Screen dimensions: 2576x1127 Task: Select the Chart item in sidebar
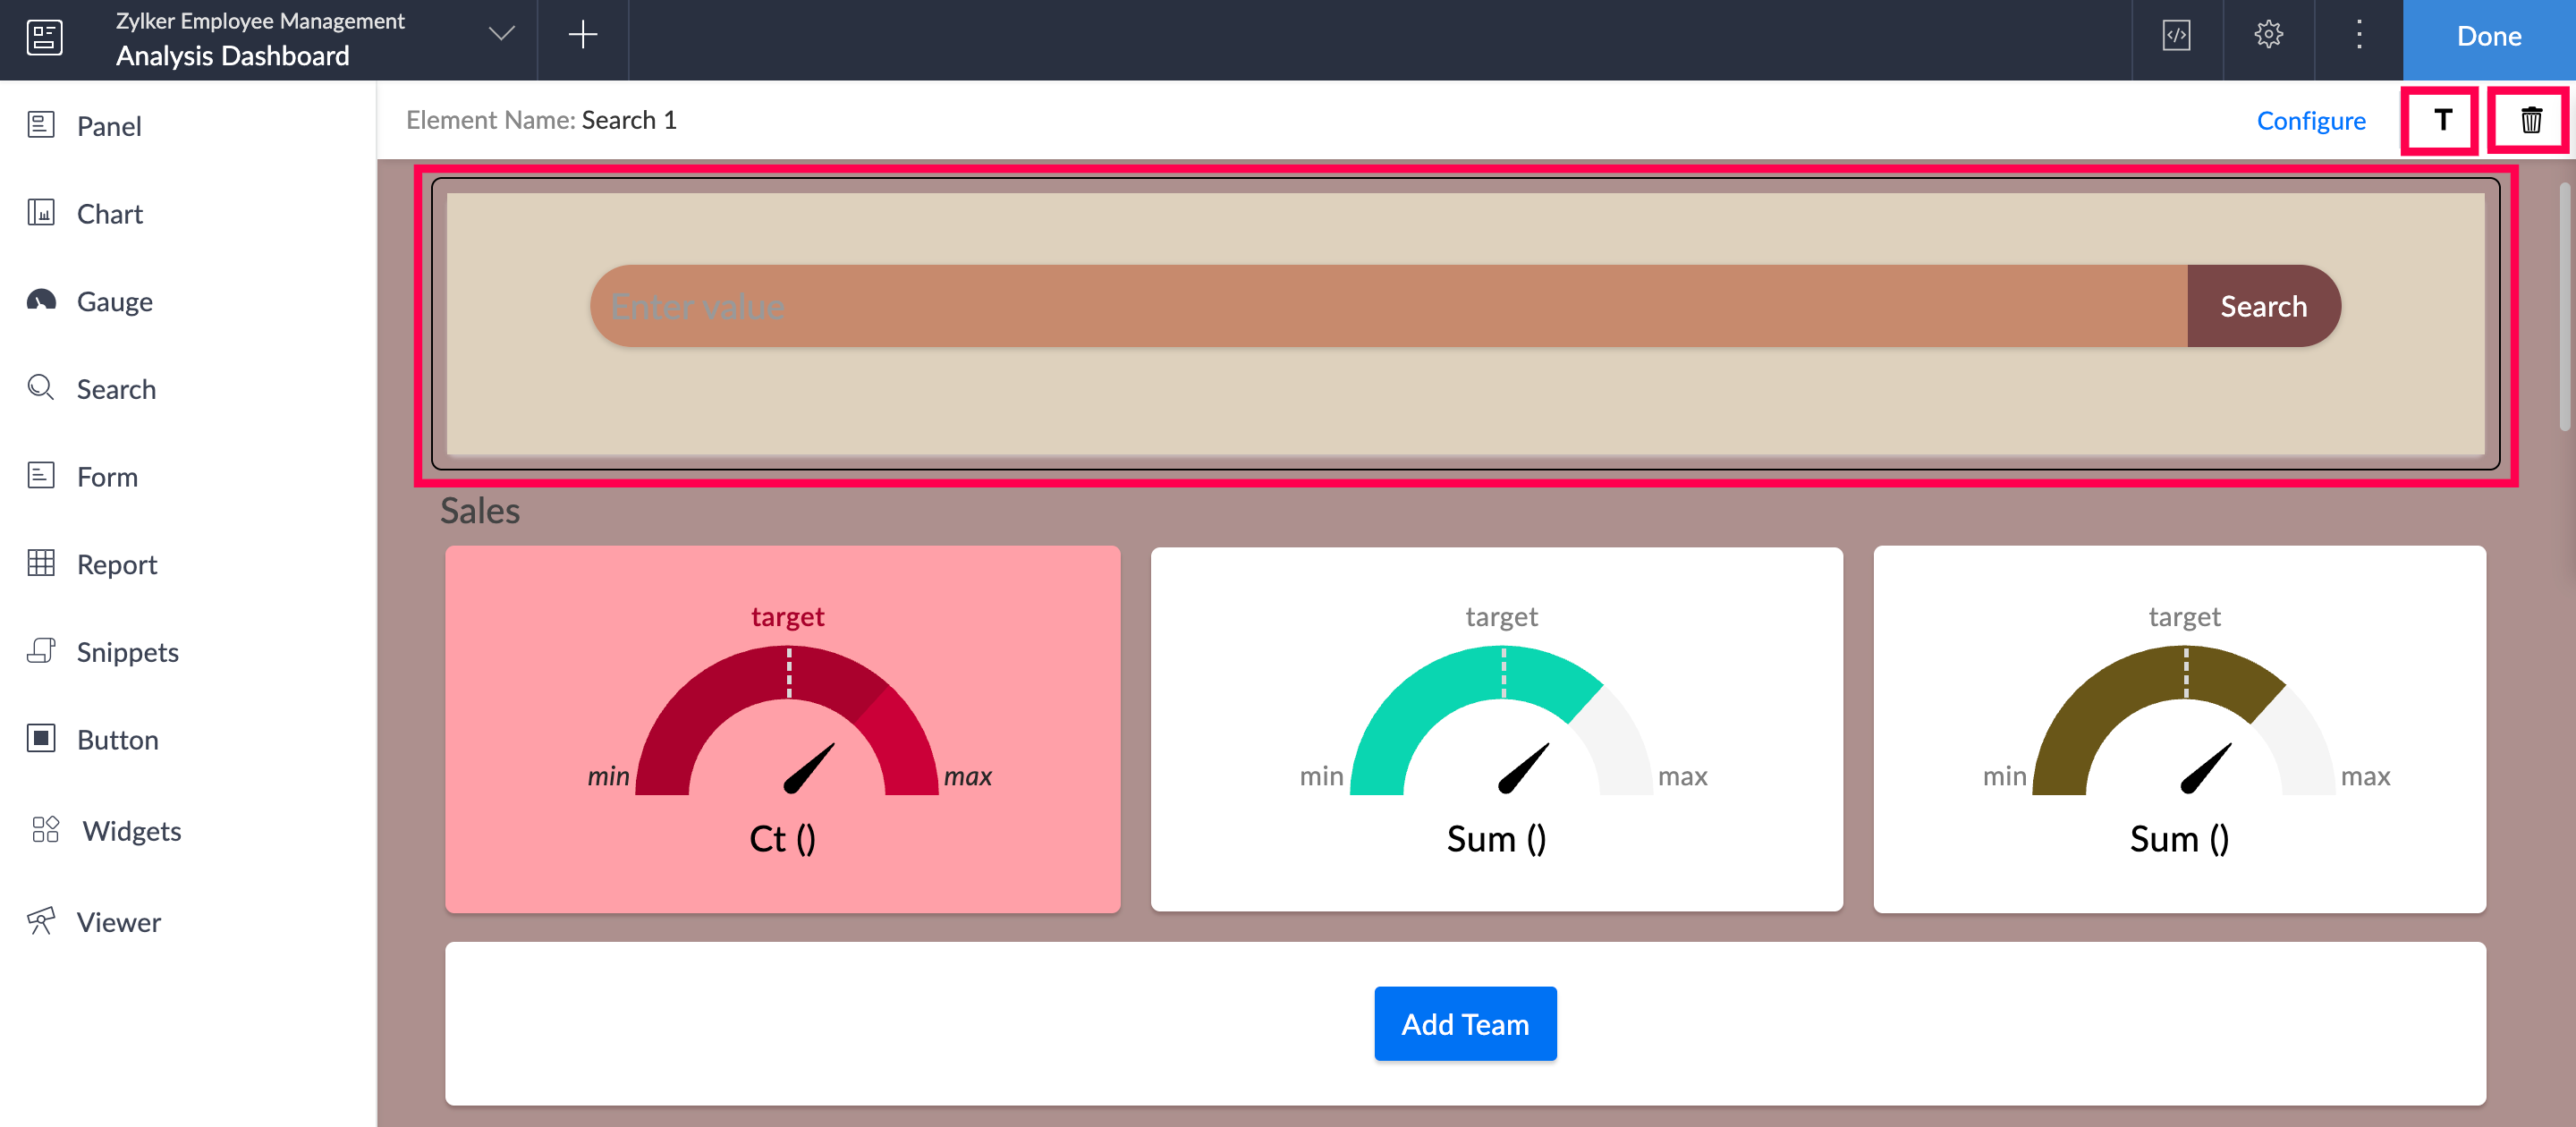pos(109,214)
